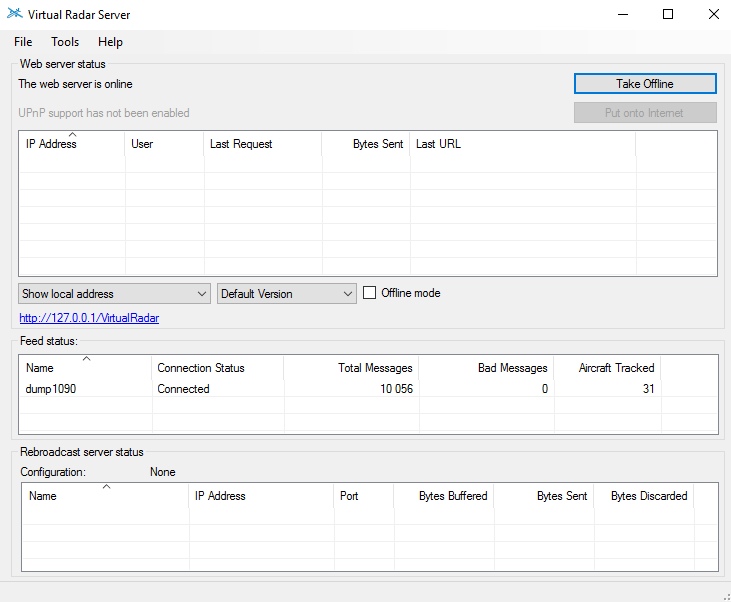This screenshot has width=731, height=602.
Task: Click the Connected status cell
Action: tap(183, 388)
